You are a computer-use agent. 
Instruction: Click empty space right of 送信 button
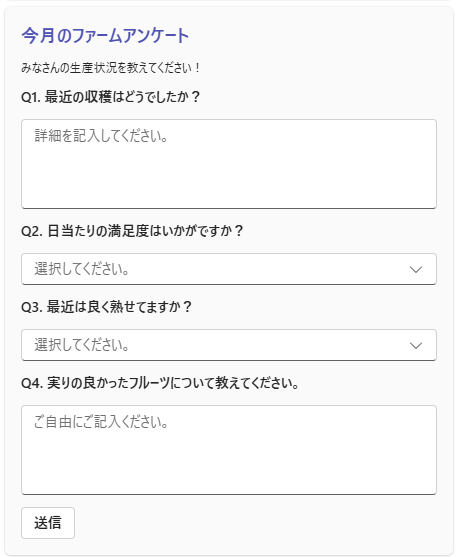(249, 523)
